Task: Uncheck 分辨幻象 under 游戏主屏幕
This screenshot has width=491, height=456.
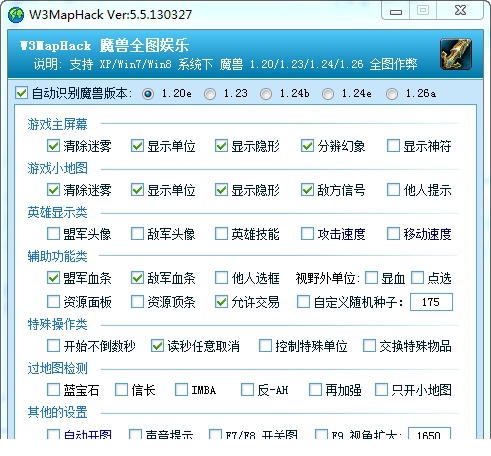Action: pyautogui.click(x=307, y=146)
